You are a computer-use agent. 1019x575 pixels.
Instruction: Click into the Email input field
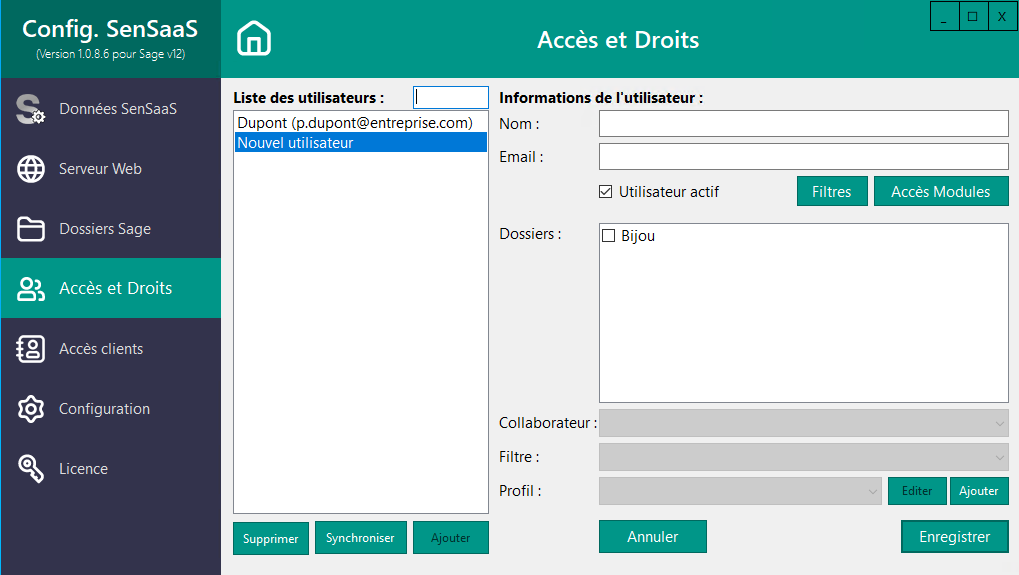[x=803, y=157]
